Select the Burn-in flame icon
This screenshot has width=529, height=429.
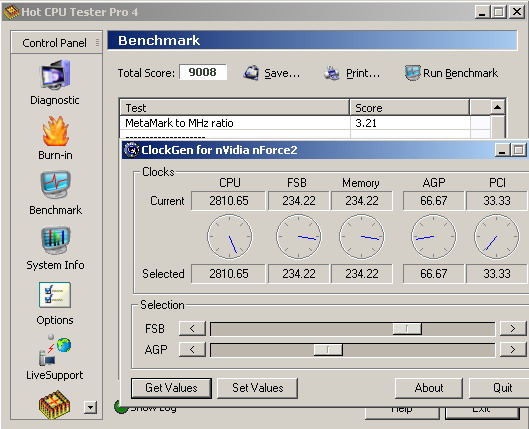(x=55, y=131)
